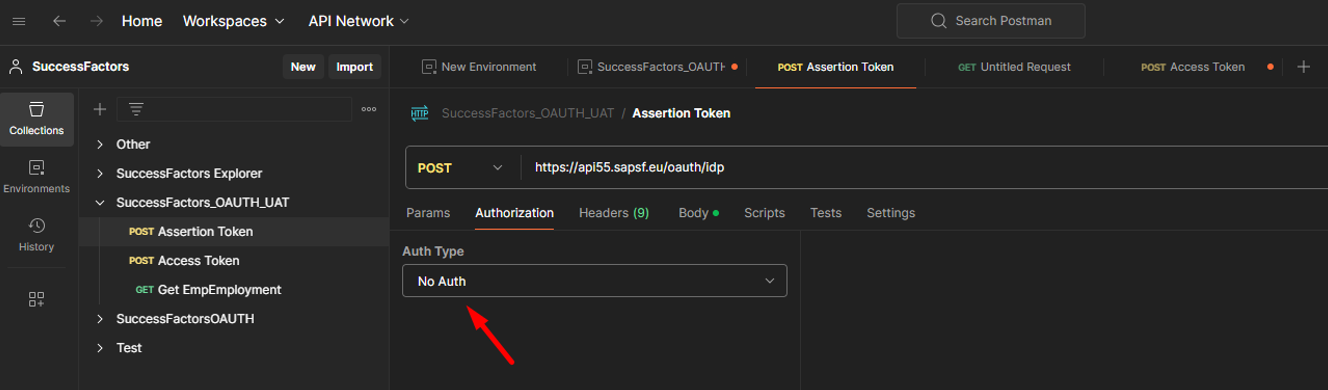
Task: Open the configure sidebar apps icon
Action: click(37, 299)
